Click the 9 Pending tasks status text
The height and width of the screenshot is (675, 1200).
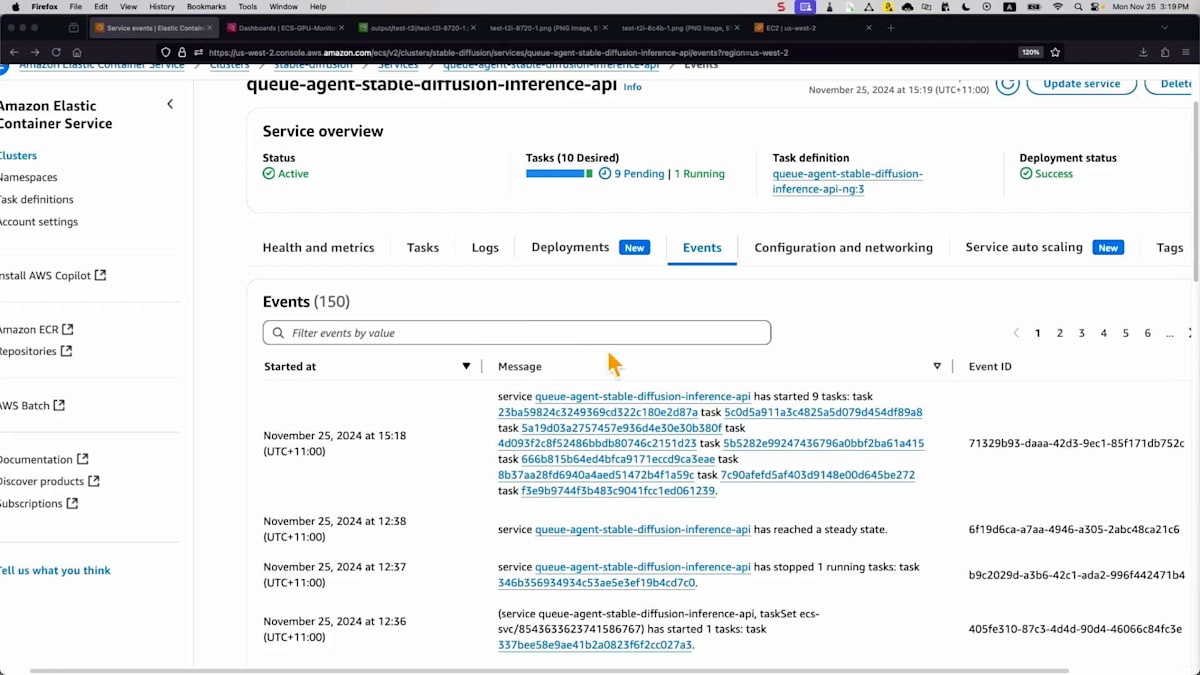pyautogui.click(x=639, y=174)
